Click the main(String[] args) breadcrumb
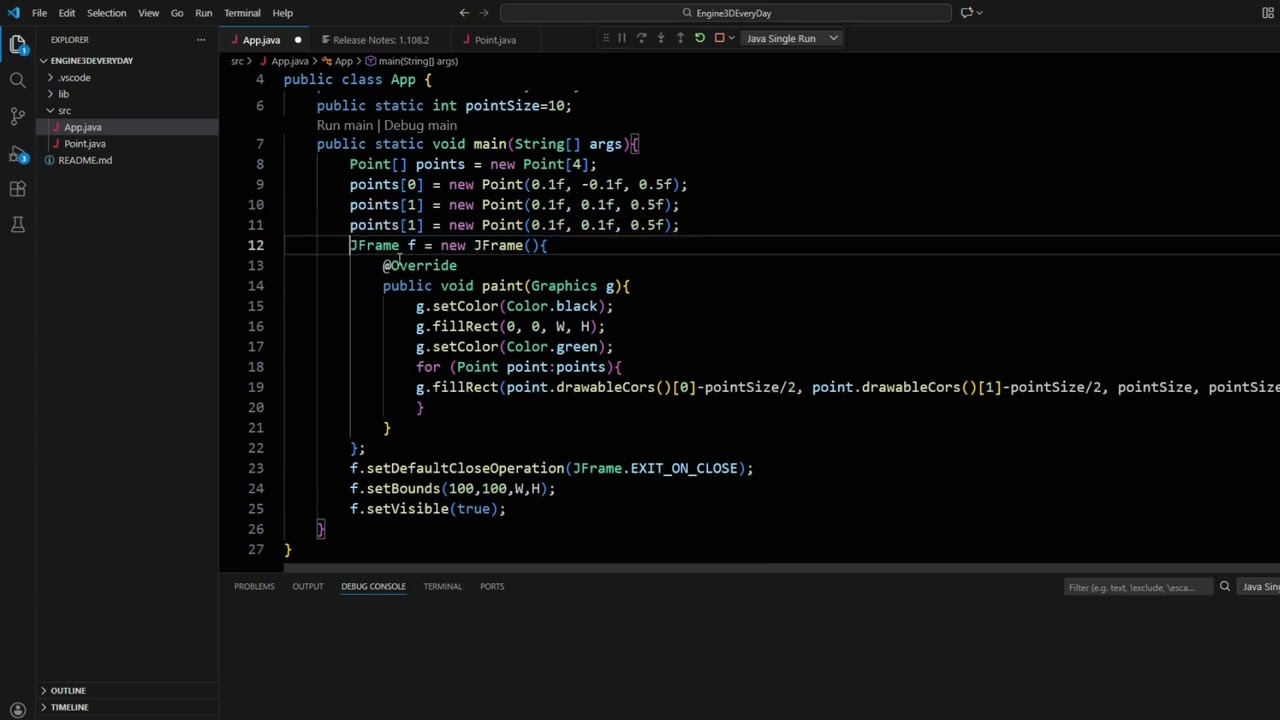Viewport: 1280px width, 720px height. point(411,61)
